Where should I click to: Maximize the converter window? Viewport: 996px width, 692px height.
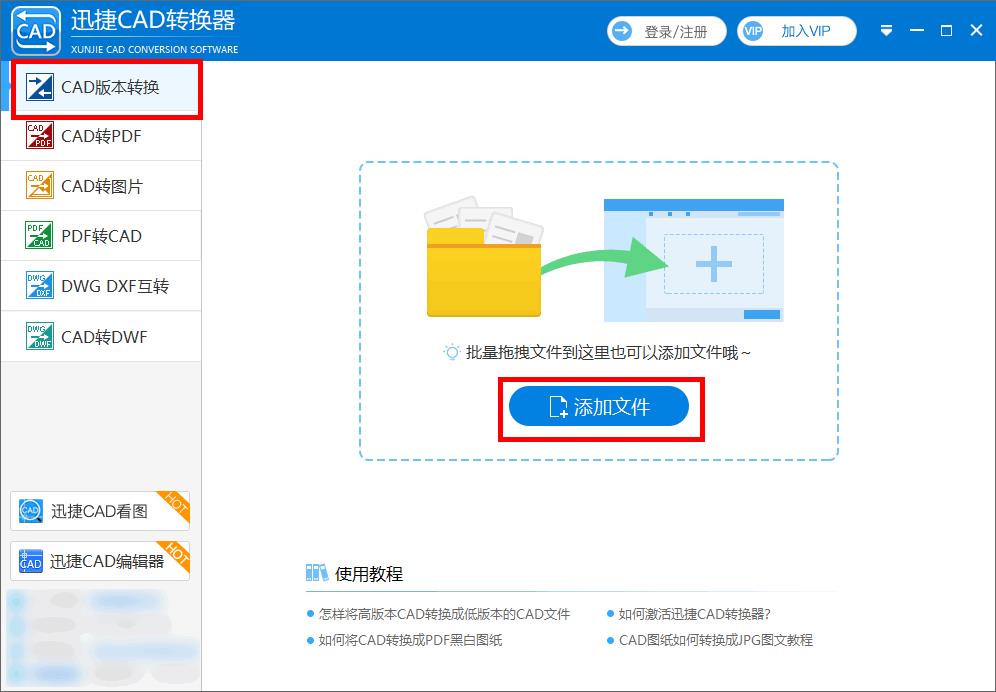click(x=946, y=31)
